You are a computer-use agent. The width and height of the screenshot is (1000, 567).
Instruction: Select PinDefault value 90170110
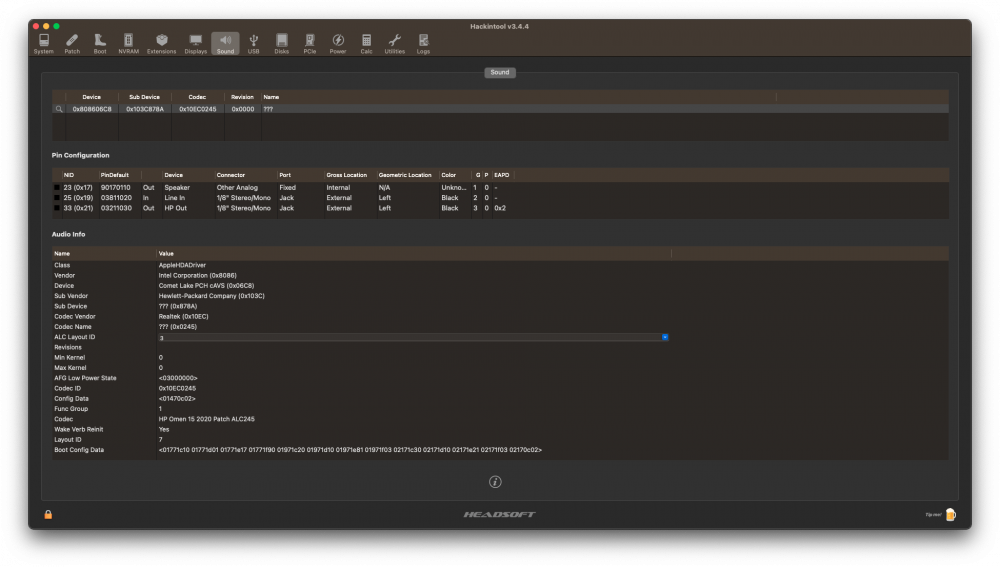tap(115, 188)
